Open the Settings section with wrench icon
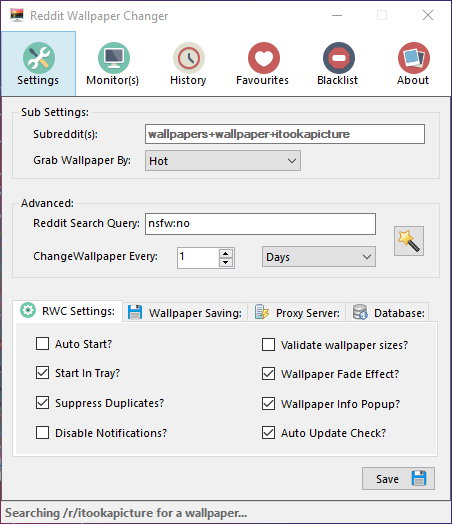This screenshot has height=524, width=452. pos(38,64)
